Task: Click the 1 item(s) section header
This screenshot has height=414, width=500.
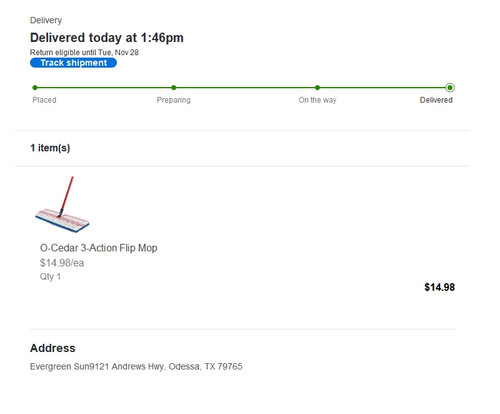Action: point(50,148)
